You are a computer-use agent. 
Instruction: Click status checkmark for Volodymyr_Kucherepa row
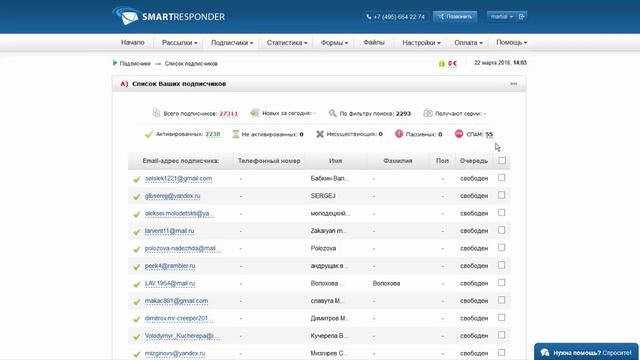[x=137, y=337]
